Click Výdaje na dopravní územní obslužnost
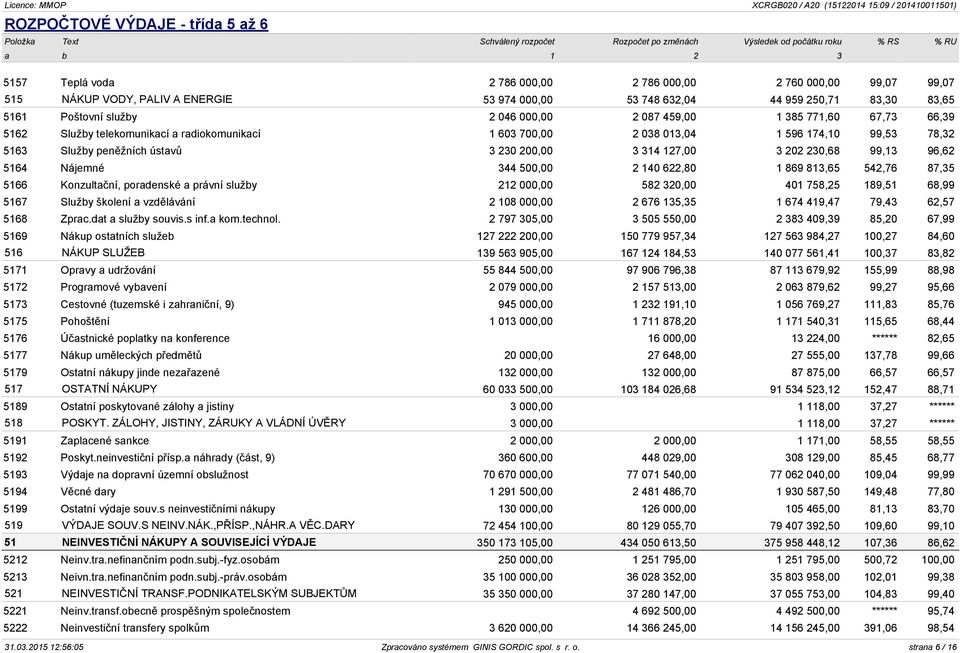 point(154,475)
